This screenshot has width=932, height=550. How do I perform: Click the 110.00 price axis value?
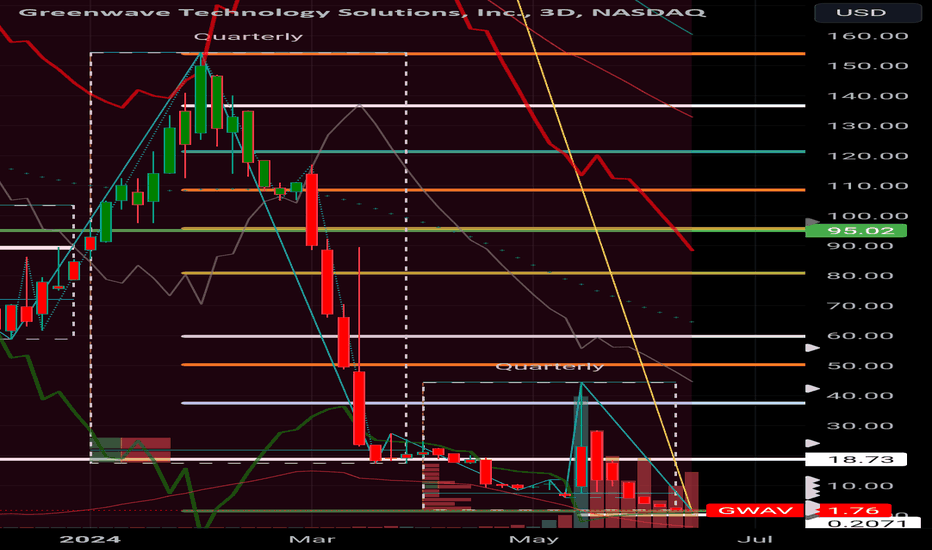coord(868,186)
